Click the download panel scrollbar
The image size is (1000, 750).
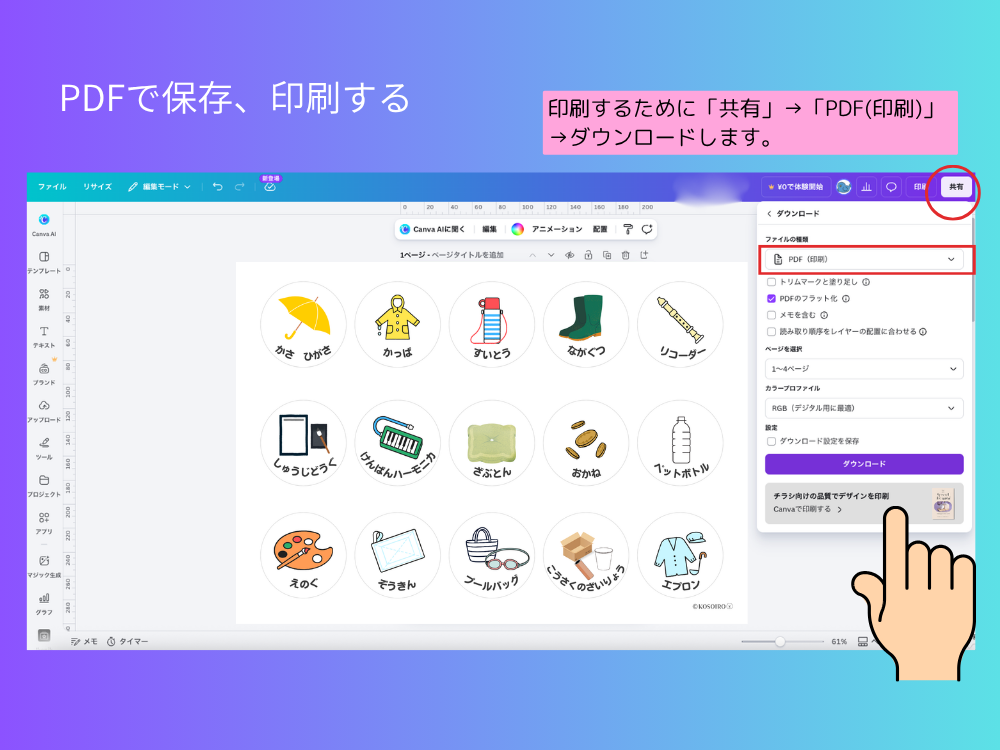[973, 271]
